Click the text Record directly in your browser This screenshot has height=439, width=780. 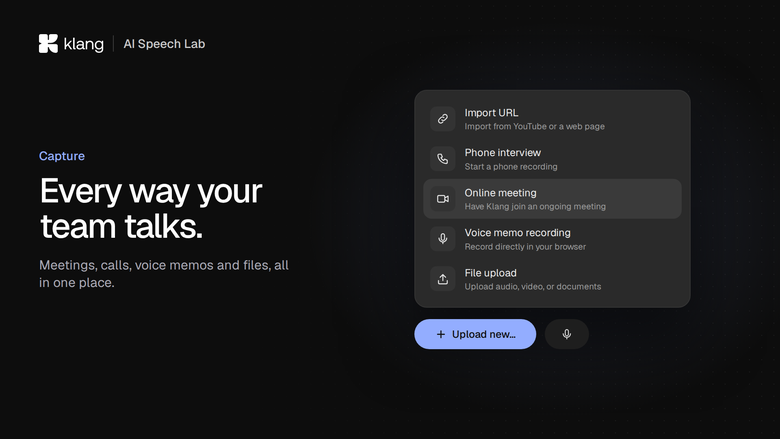pyautogui.click(x=525, y=247)
